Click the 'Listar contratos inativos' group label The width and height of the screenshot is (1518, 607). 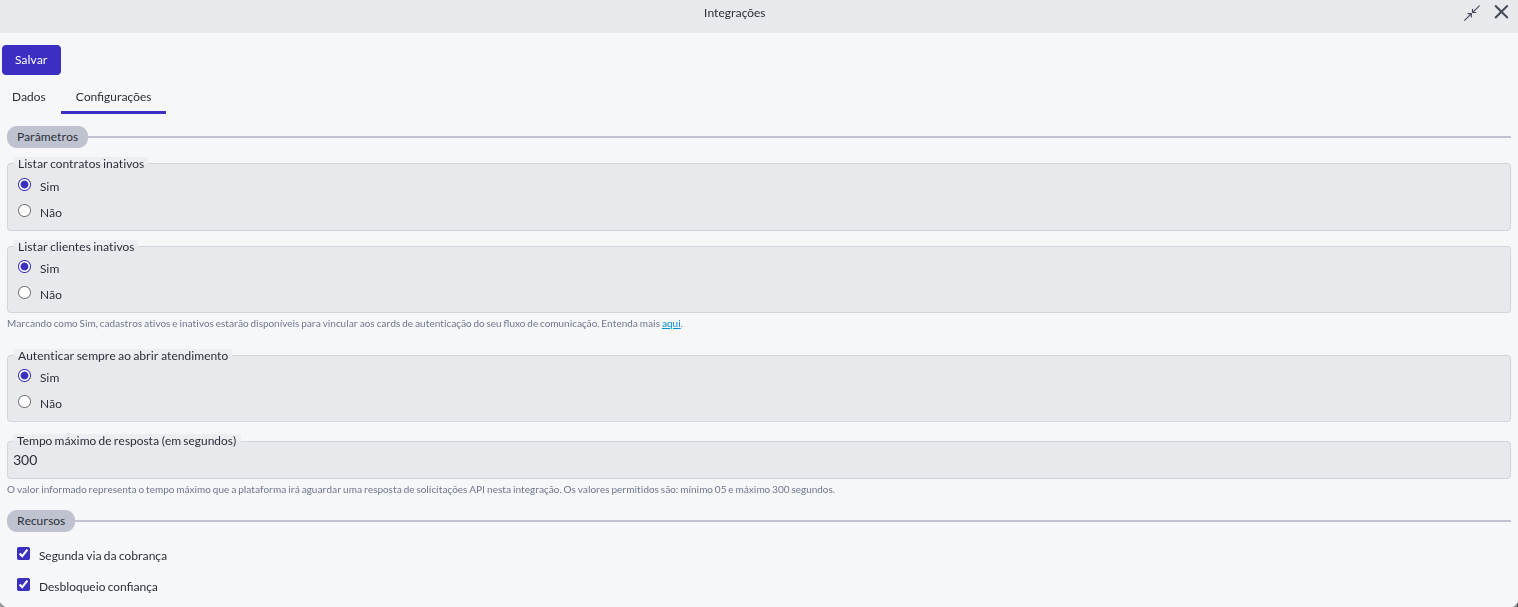click(x=81, y=164)
